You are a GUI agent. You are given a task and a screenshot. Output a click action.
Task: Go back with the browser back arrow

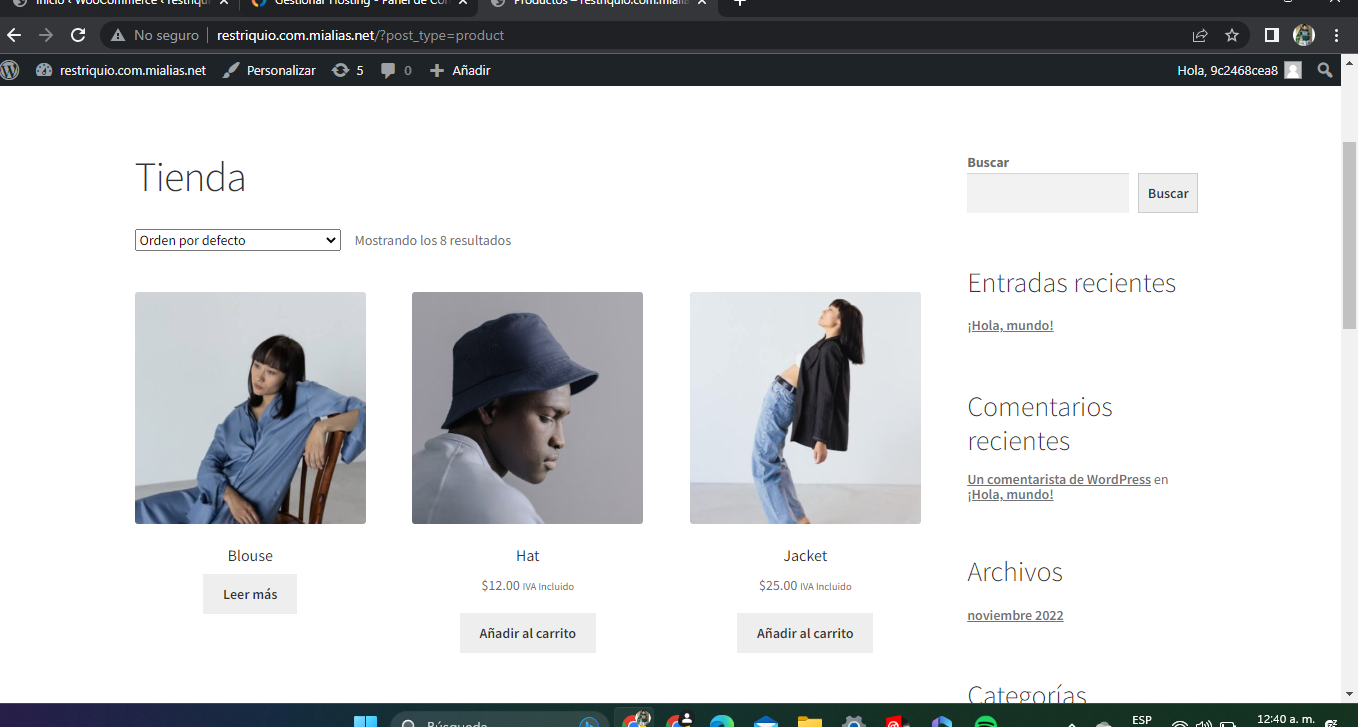[x=14, y=35]
